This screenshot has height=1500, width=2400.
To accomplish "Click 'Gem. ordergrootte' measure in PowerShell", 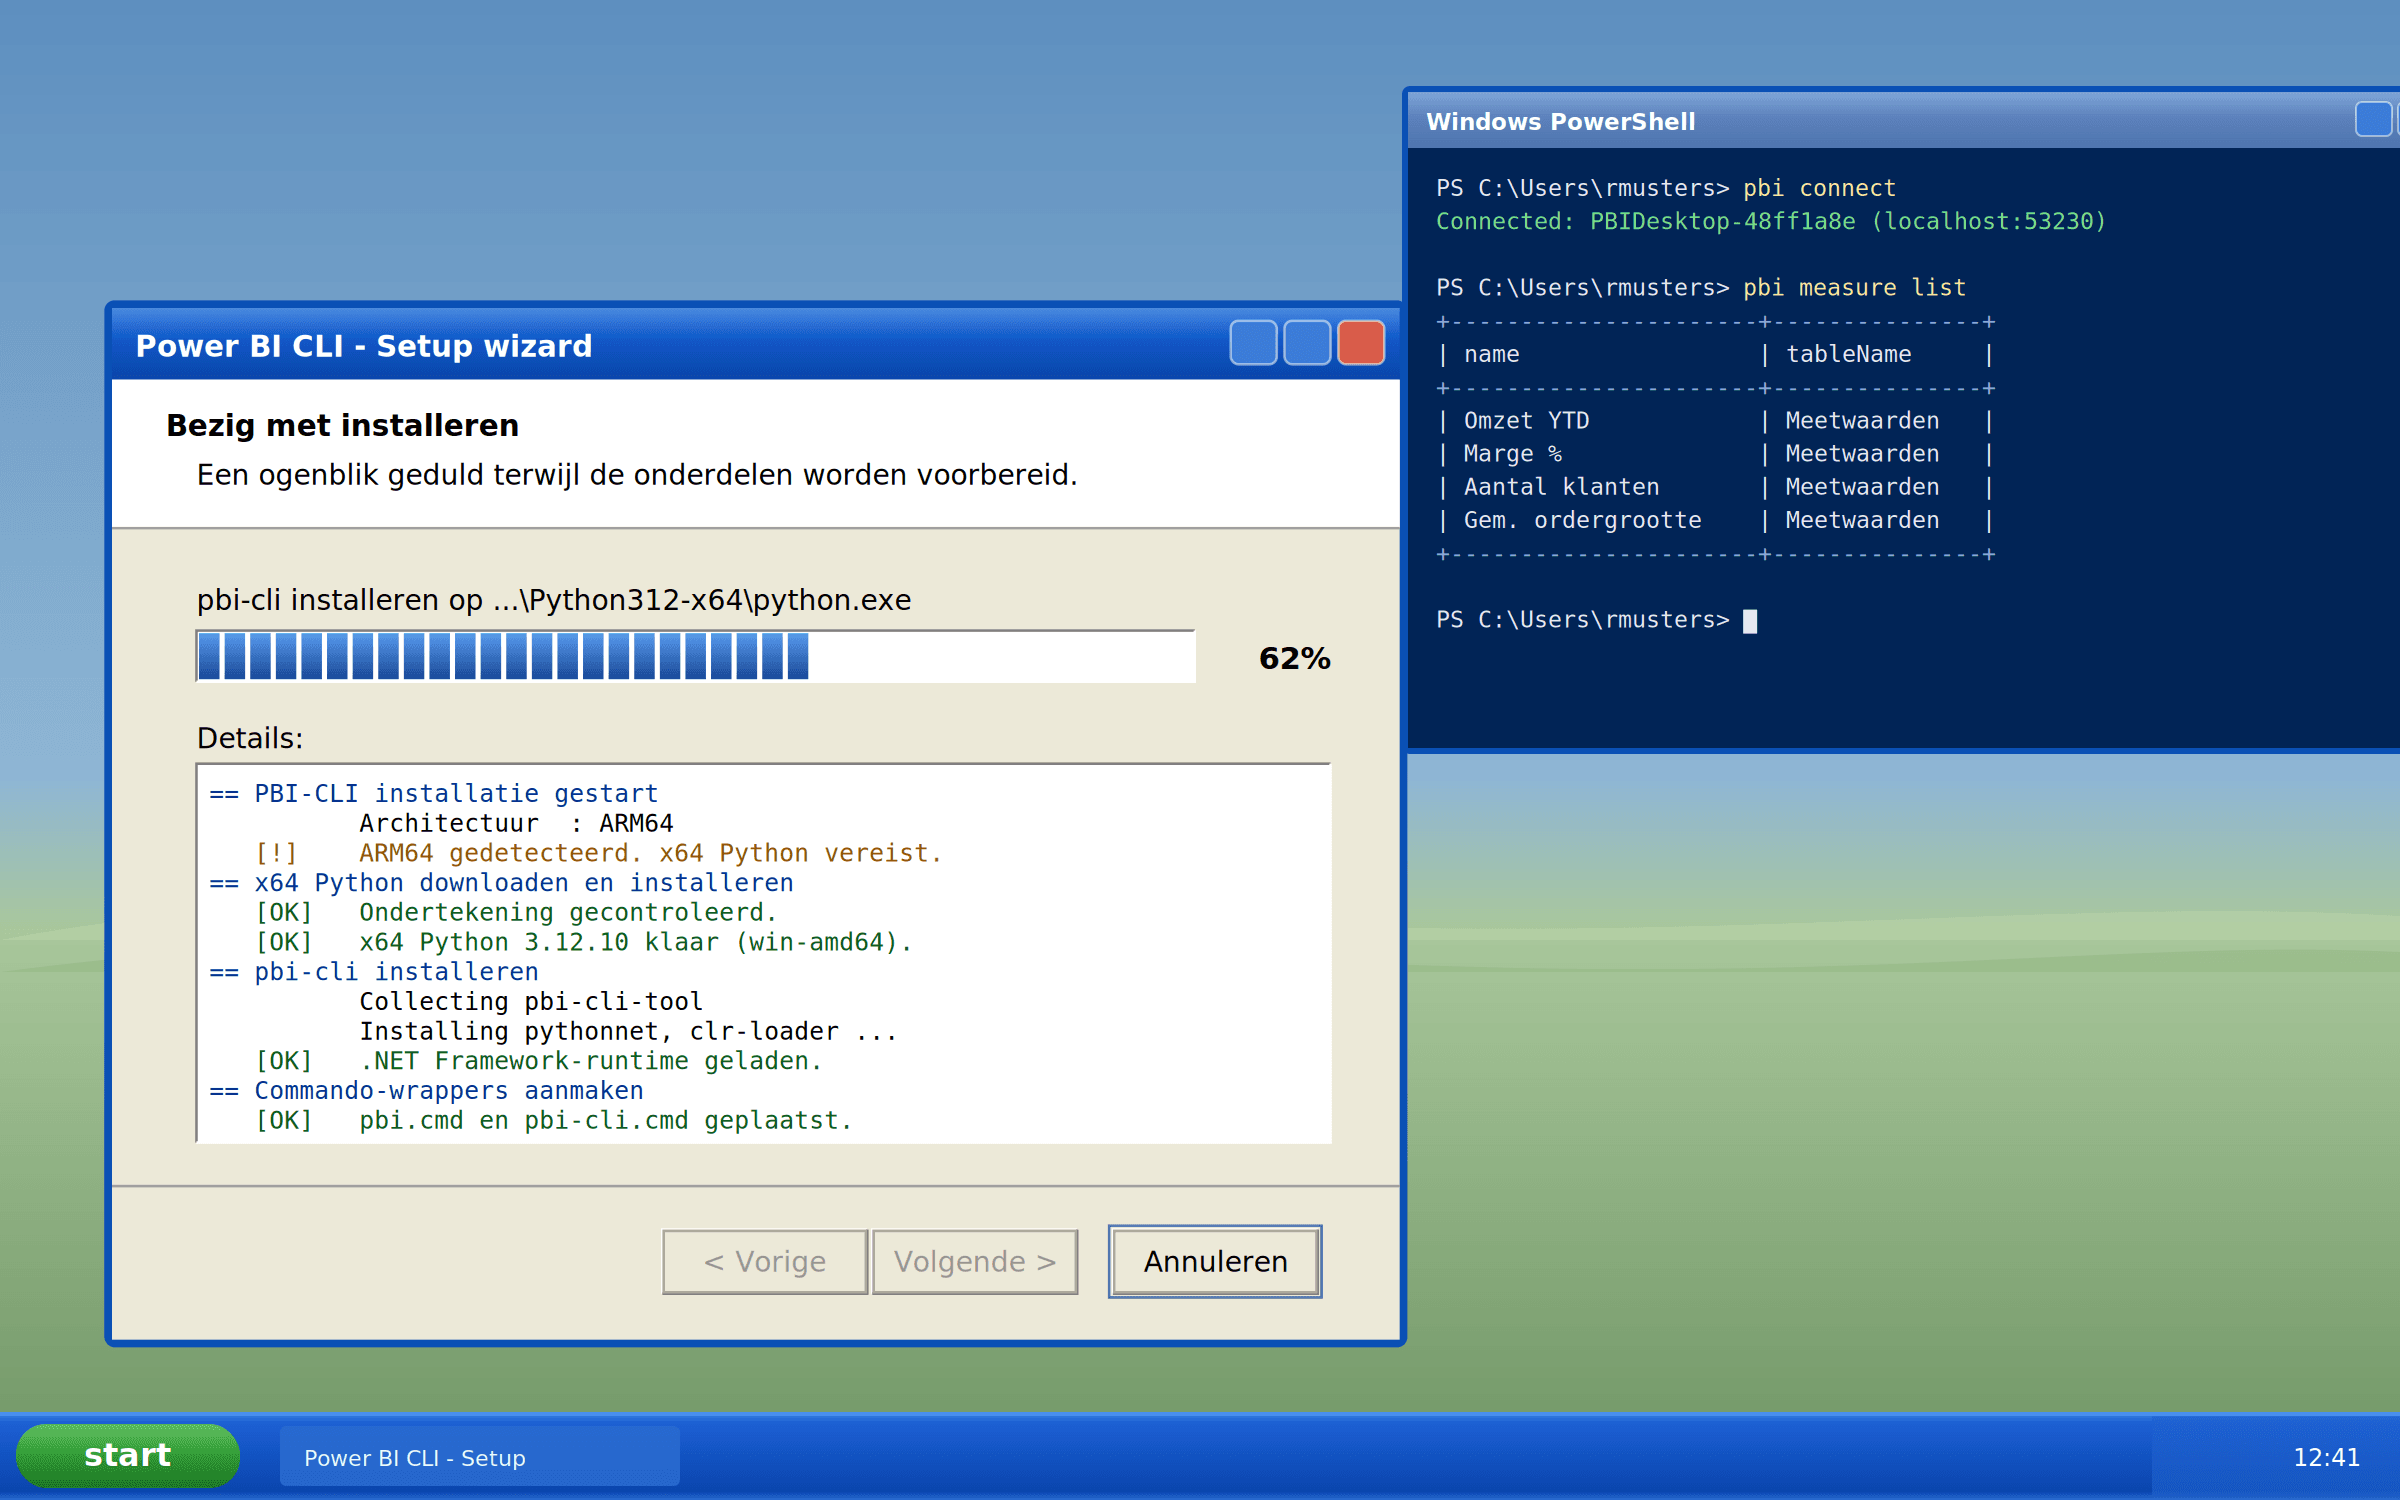I will [1582, 520].
